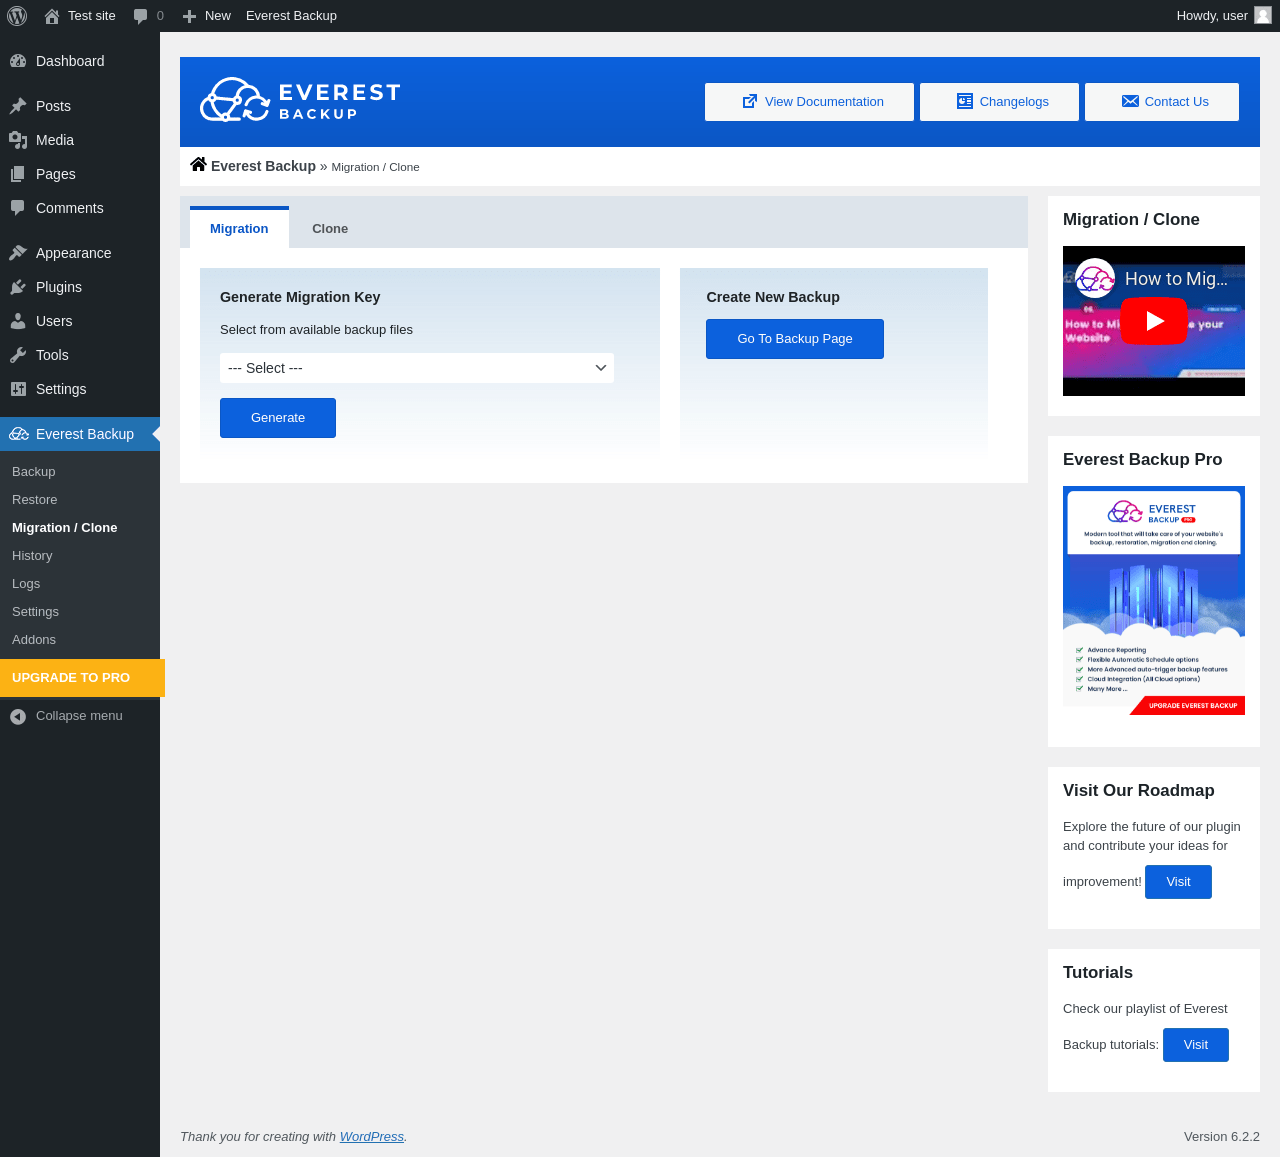Screen dimensions: 1280x1157
Task: Click UPGRADE TO PRO button
Action: [82, 678]
